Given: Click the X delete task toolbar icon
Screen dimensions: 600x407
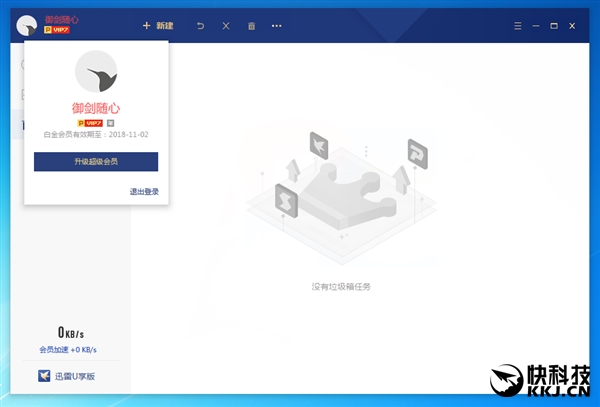Looking at the screenshot, I should [226, 26].
